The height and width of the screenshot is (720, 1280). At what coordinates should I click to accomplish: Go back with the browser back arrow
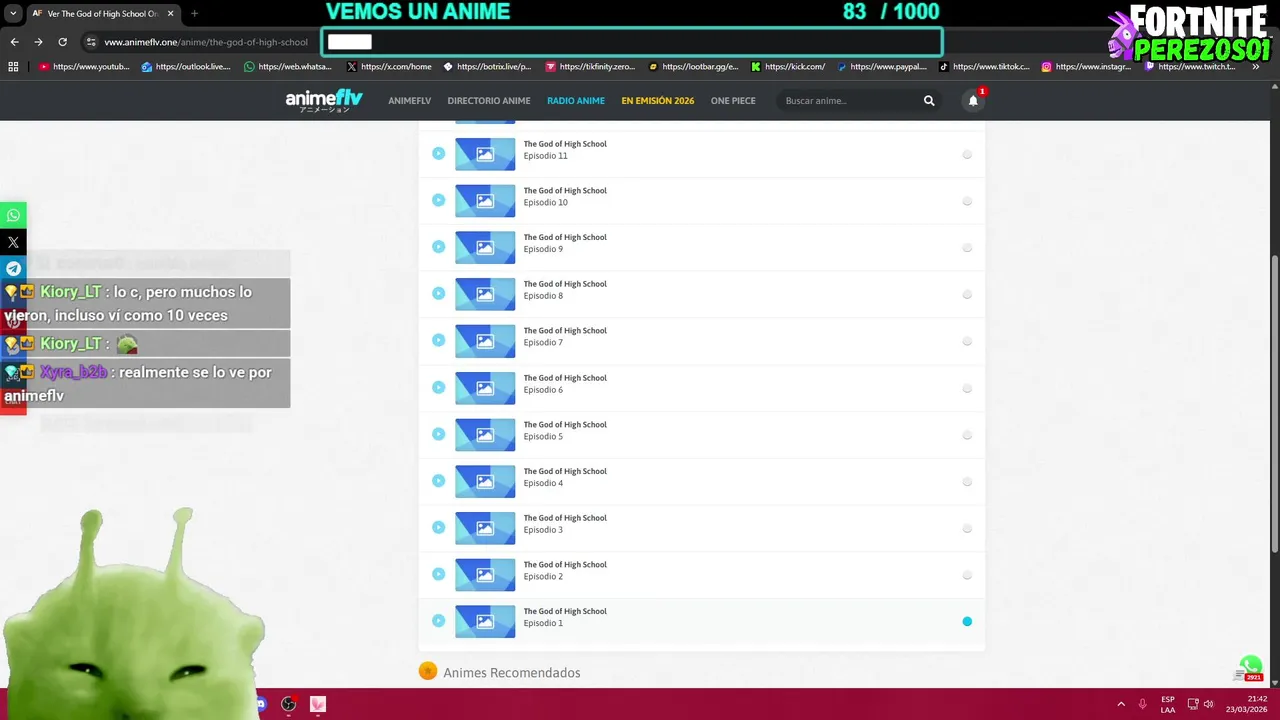pos(14,42)
